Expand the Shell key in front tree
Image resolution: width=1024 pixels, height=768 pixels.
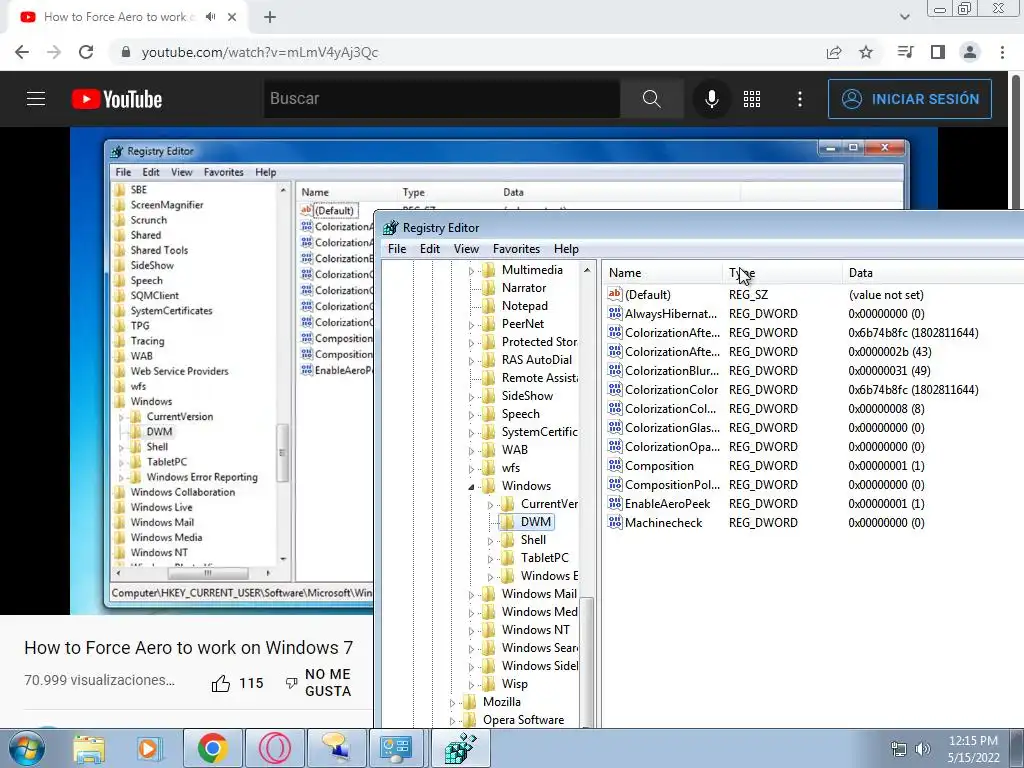click(490, 541)
